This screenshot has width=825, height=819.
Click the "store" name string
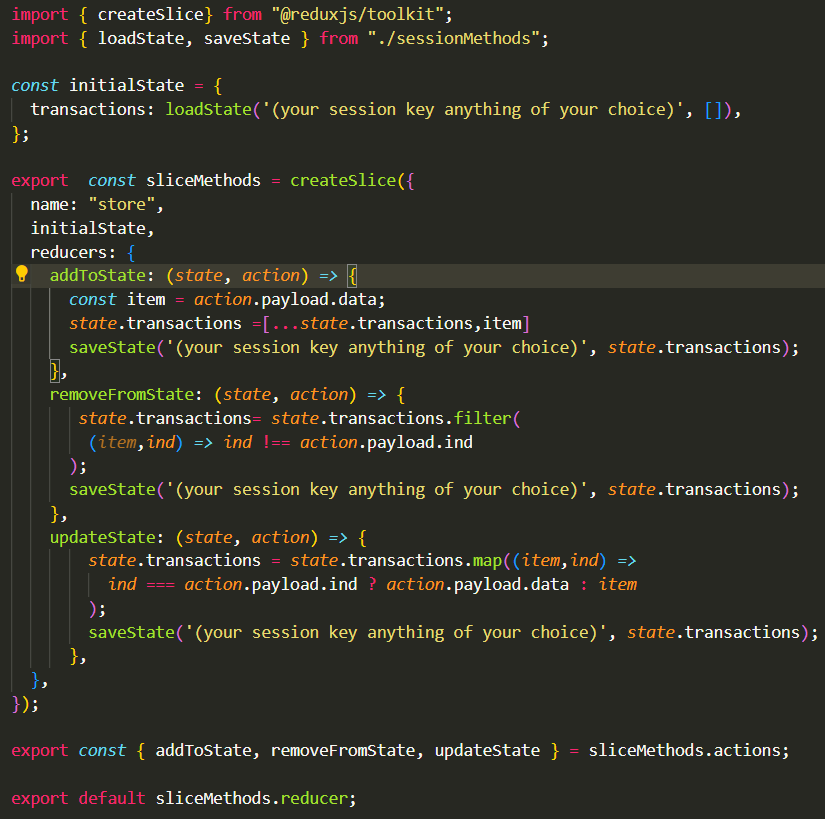tap(121, 203)
